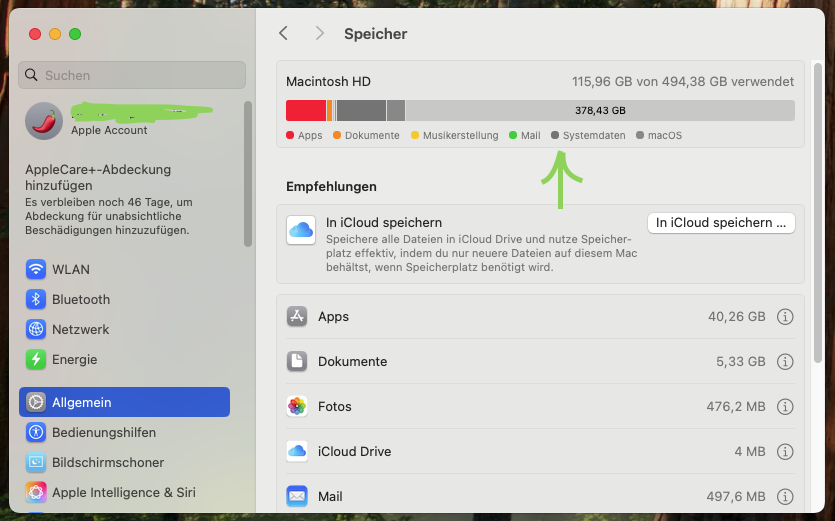835x521 pixels.
Task: Click the Apps App Store icon
Action: pos(297,316)
